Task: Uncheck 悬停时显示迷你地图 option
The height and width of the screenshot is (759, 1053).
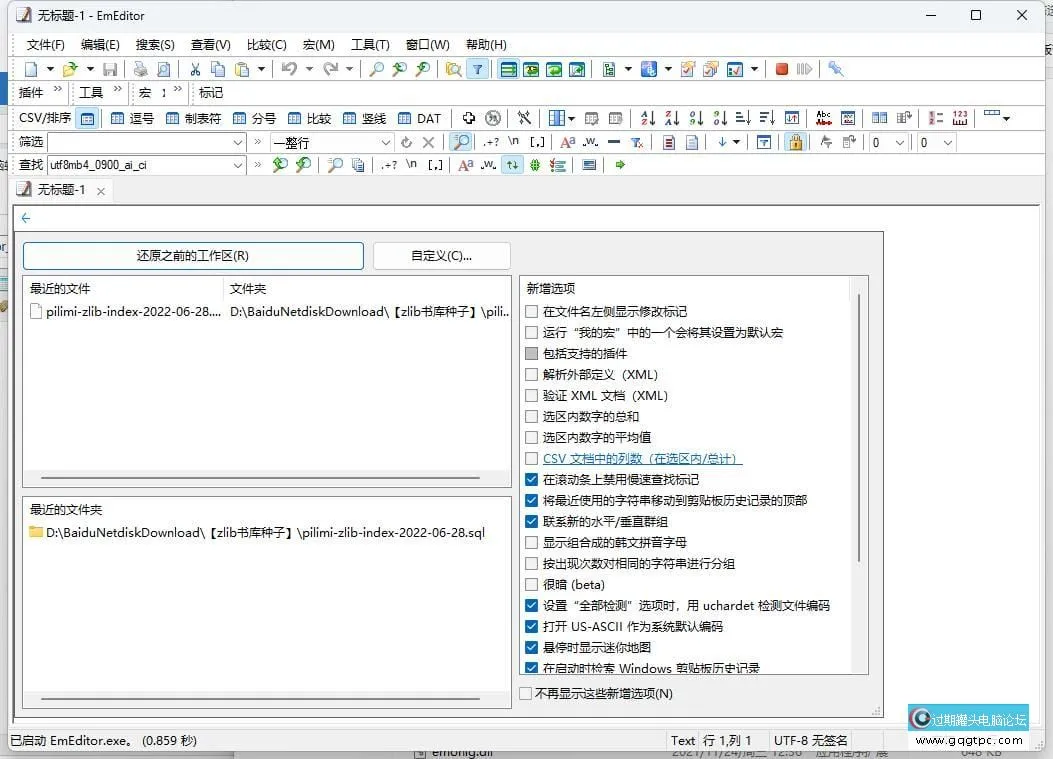Action: click(x=532, y=647)
